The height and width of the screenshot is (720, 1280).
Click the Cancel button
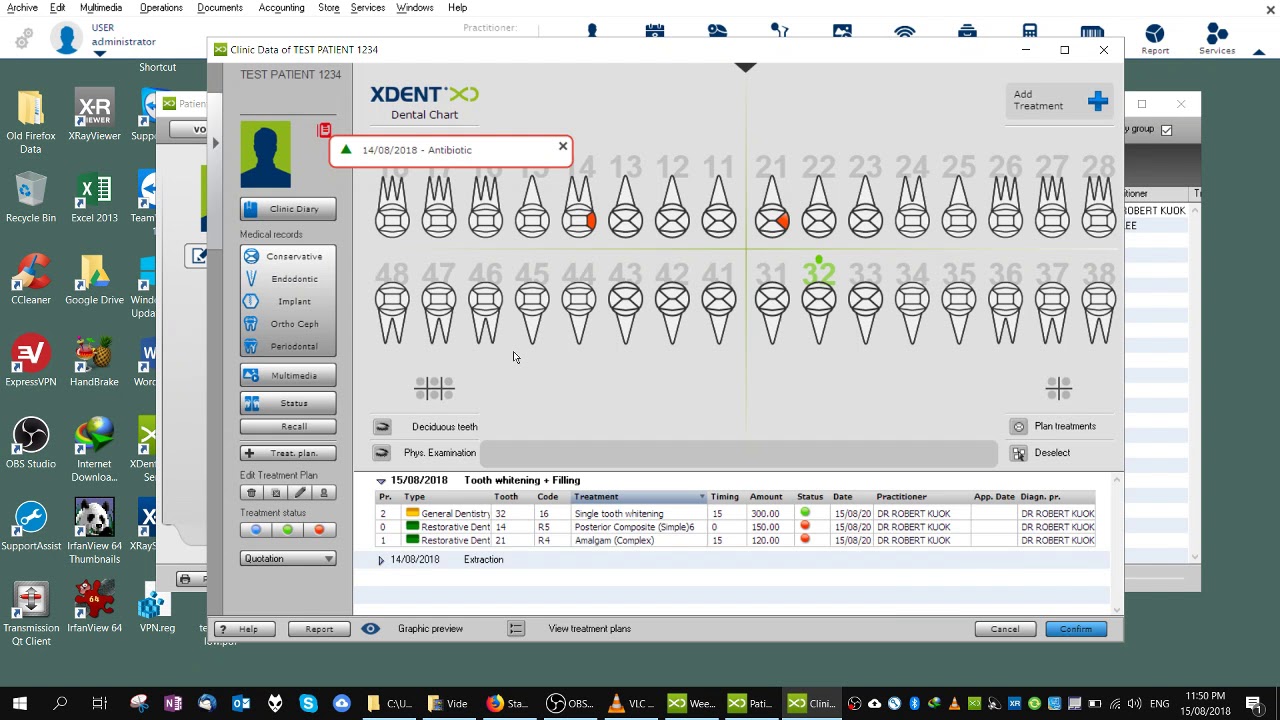pos(1005,629)
